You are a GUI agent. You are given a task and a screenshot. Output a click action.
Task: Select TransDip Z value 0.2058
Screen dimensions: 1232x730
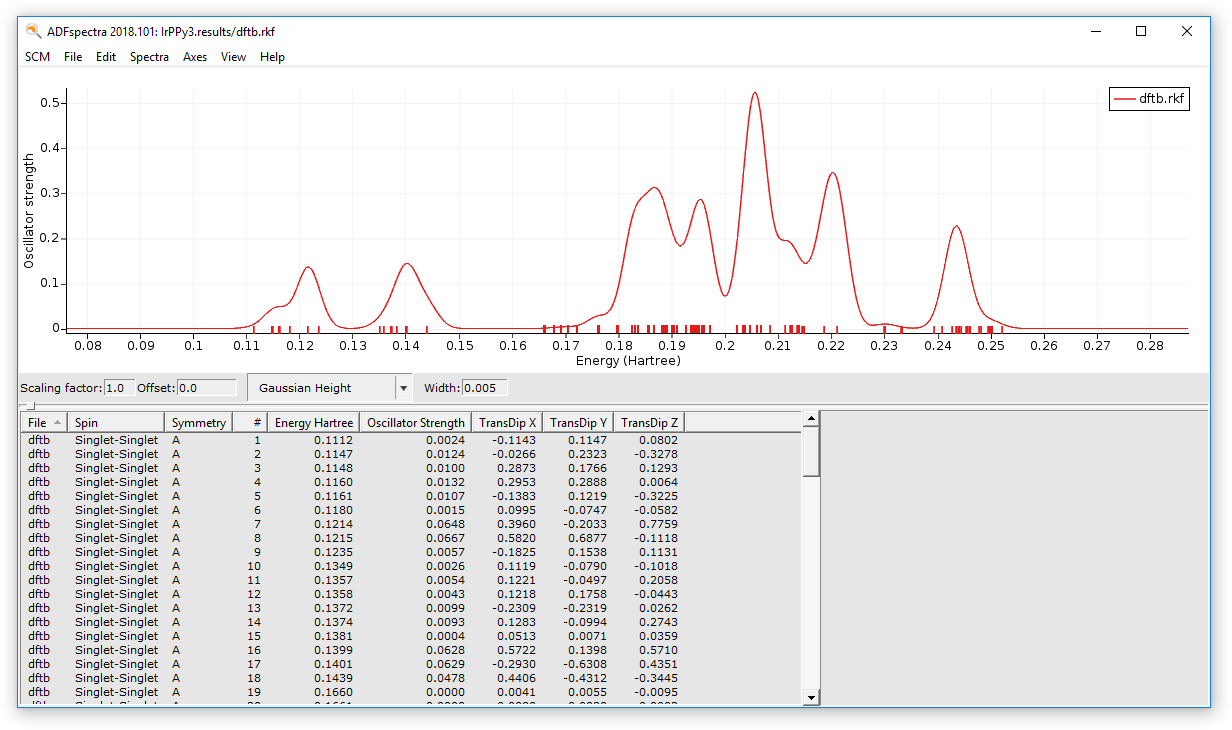coord(659,580)
